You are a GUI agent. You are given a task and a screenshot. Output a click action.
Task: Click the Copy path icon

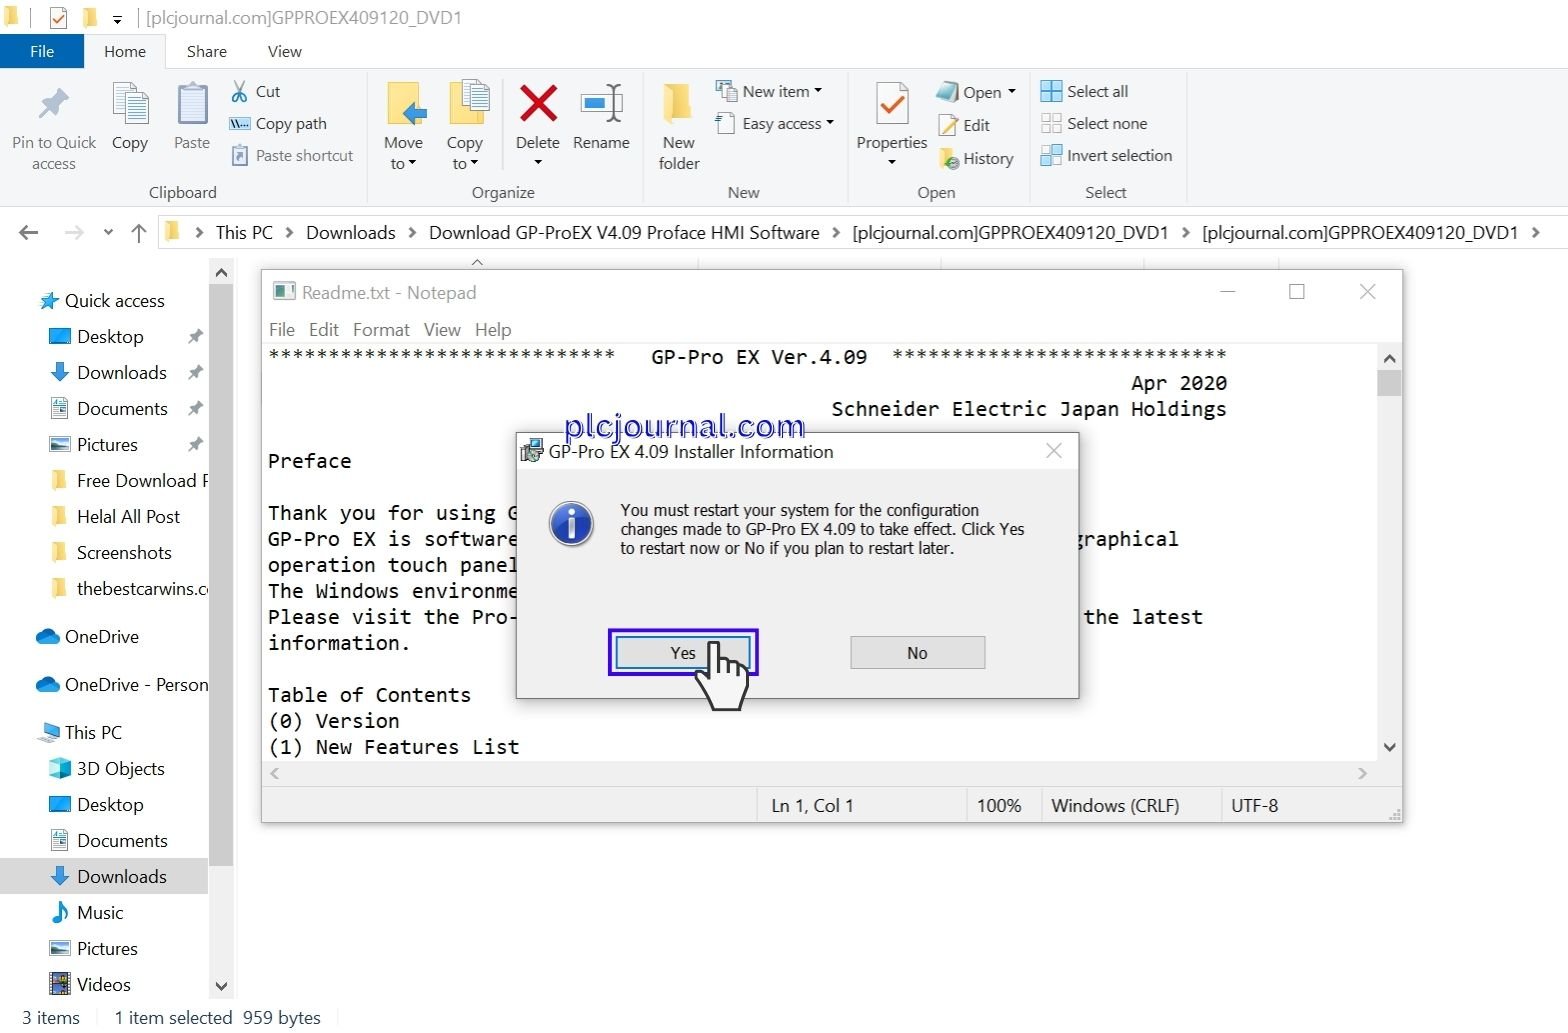click(240, 124)
